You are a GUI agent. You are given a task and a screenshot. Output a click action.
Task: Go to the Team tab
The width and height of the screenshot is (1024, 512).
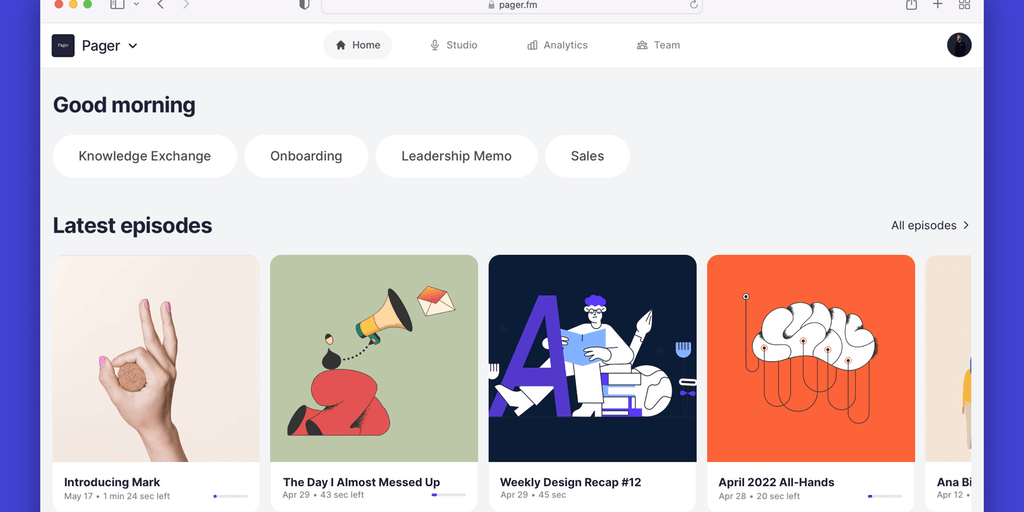pyautogui.click(x=658, y=45)
